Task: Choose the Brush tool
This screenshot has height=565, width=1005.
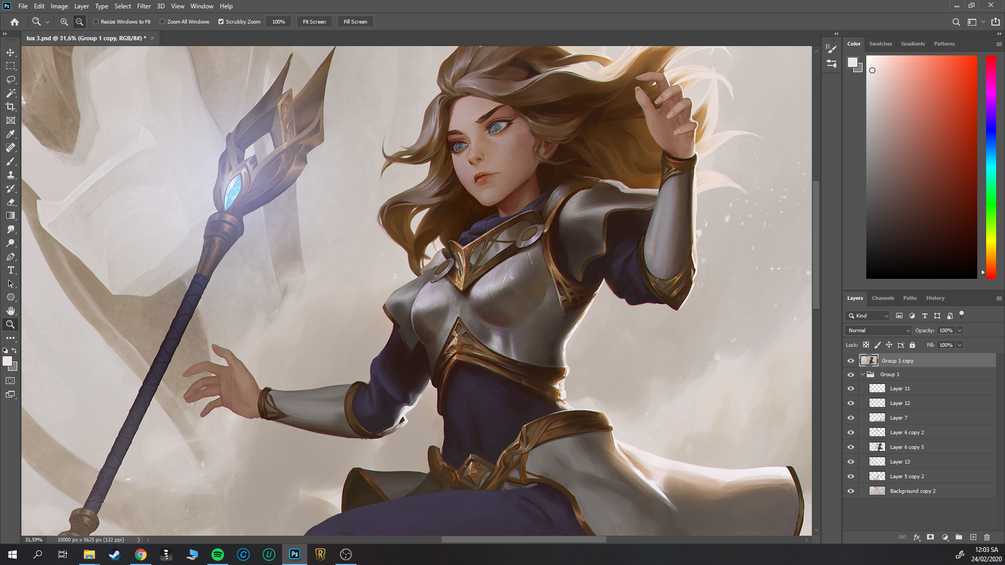Action: coord(10,161)
